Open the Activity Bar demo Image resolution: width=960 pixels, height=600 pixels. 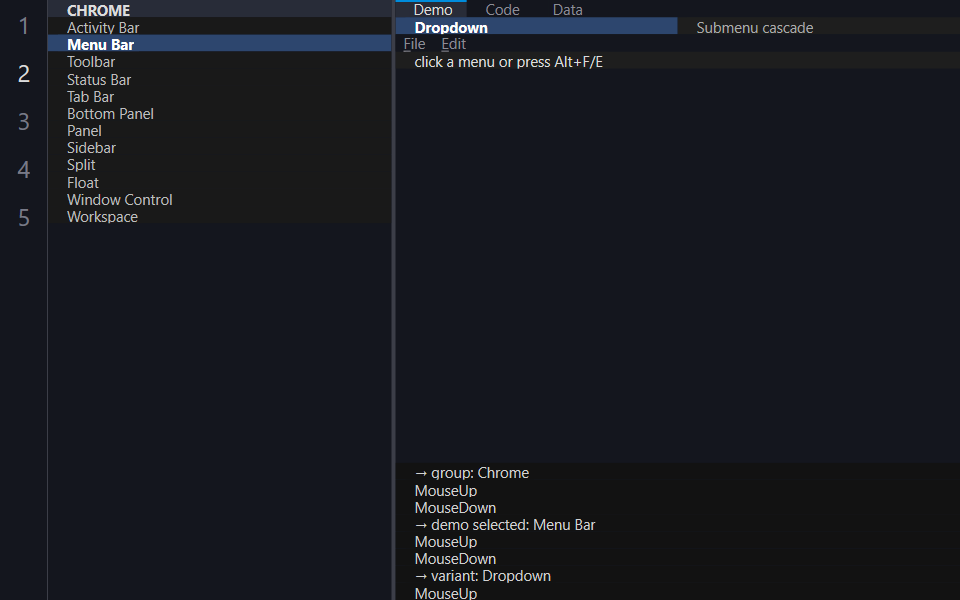(219, 27)
